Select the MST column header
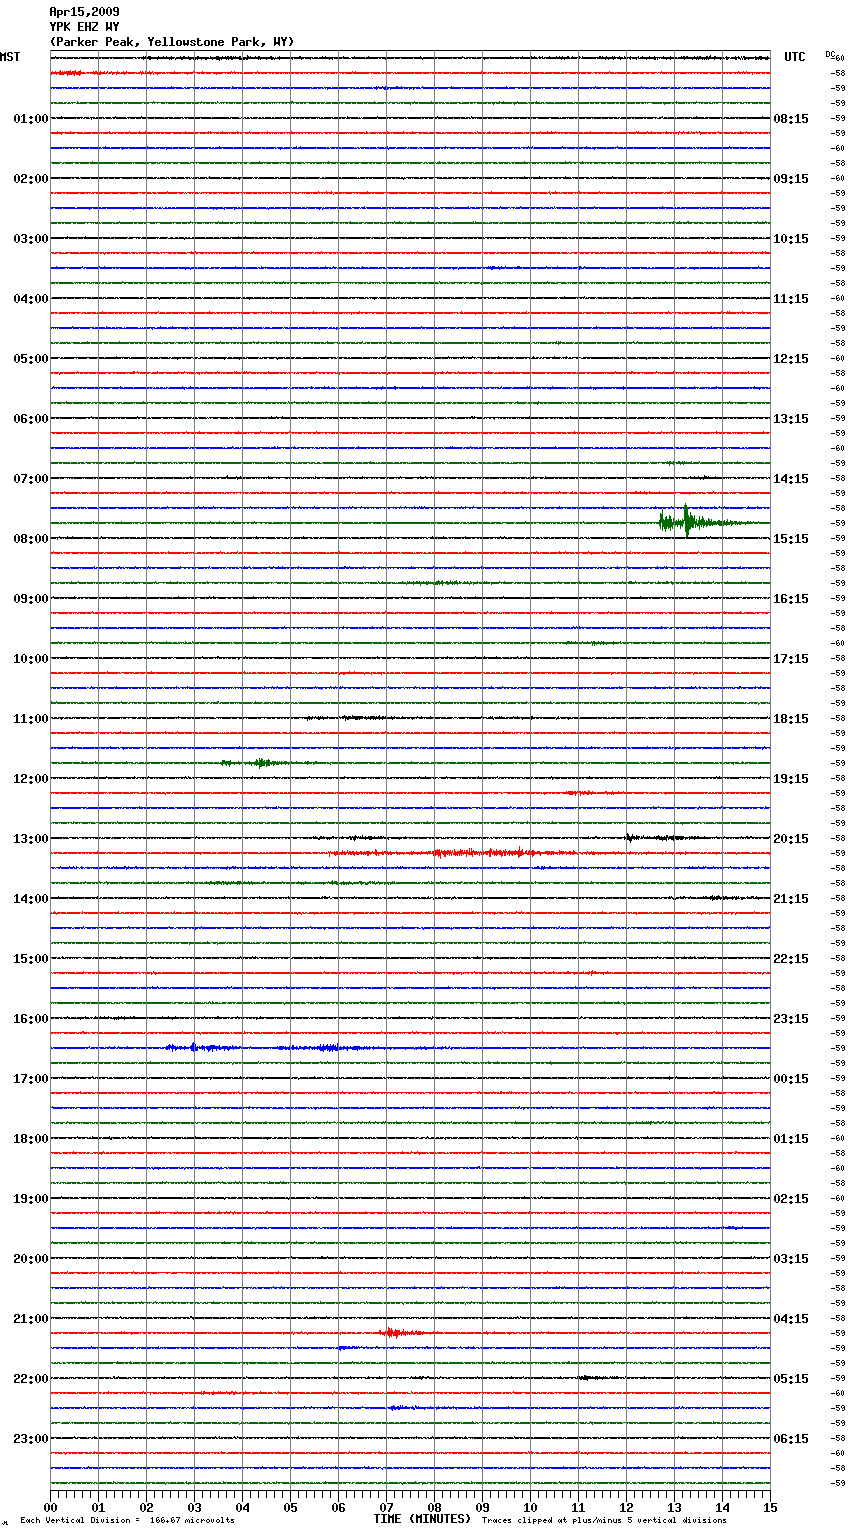 tap(10, 57)
